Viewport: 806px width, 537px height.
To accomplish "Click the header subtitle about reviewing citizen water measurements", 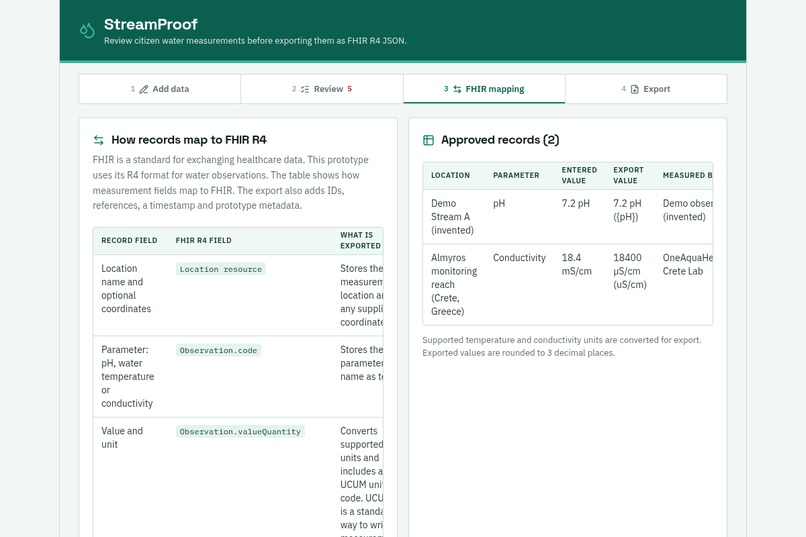I will coord(255,41).
